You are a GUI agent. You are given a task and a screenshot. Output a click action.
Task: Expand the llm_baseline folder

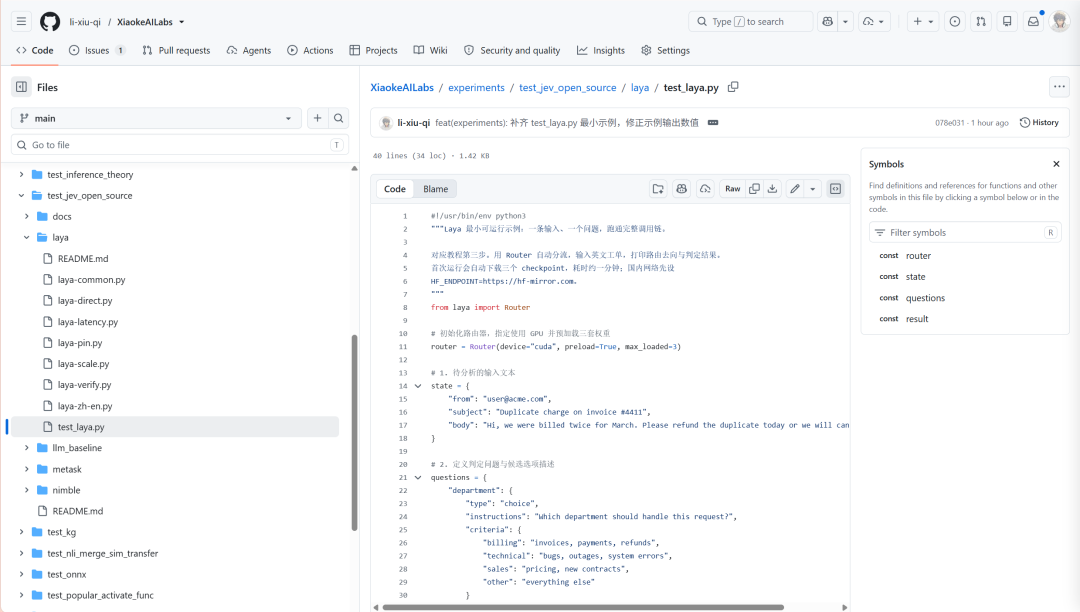tap(27, 447)
